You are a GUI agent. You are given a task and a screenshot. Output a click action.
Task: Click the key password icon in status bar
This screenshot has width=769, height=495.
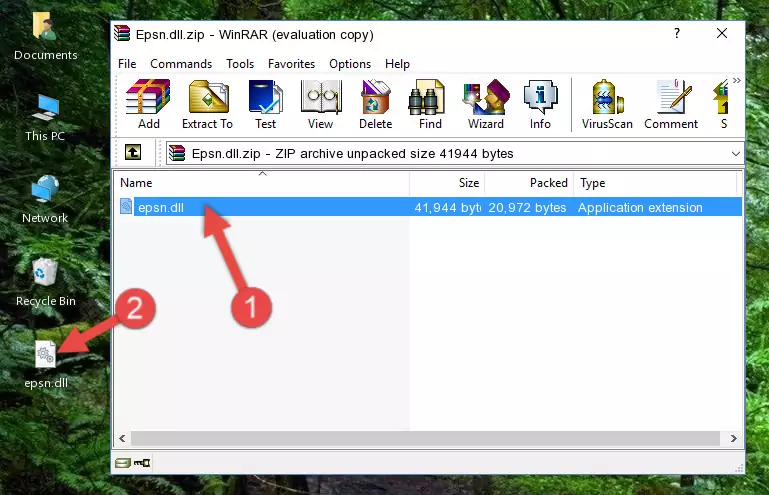[142, 463]
